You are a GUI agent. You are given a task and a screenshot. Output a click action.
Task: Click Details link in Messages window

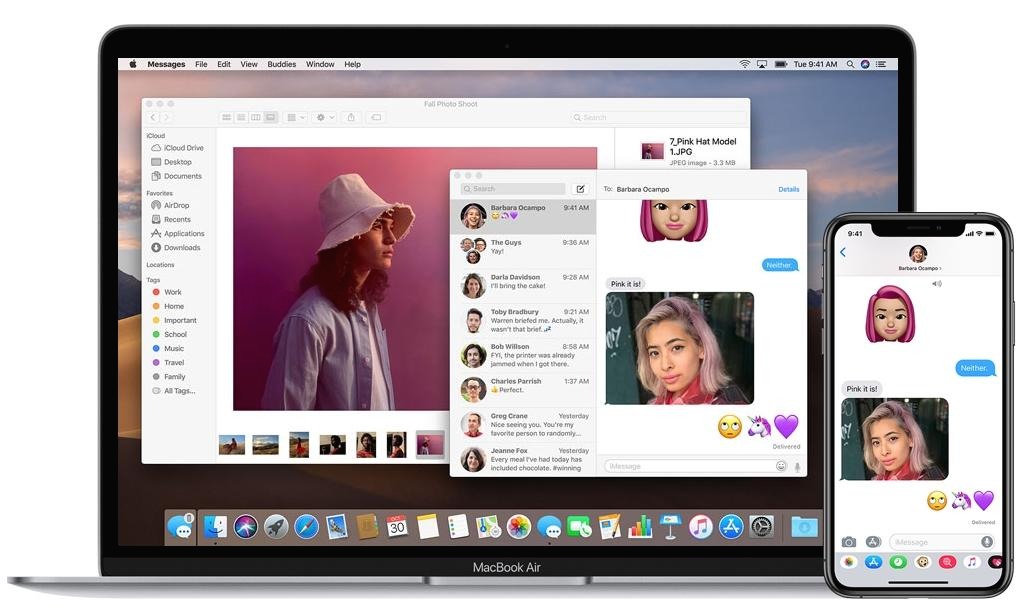pos(789,190)
